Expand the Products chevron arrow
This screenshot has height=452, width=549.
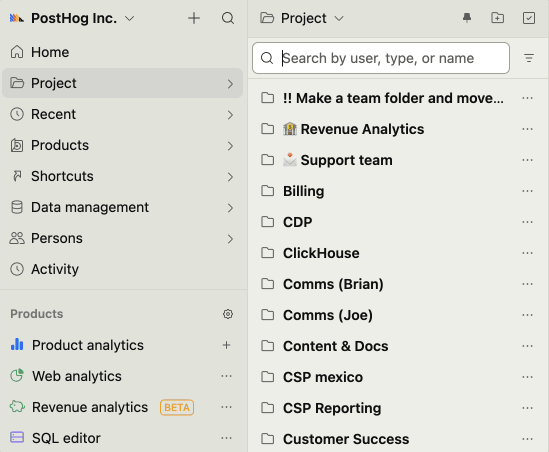tap(230, 146)
